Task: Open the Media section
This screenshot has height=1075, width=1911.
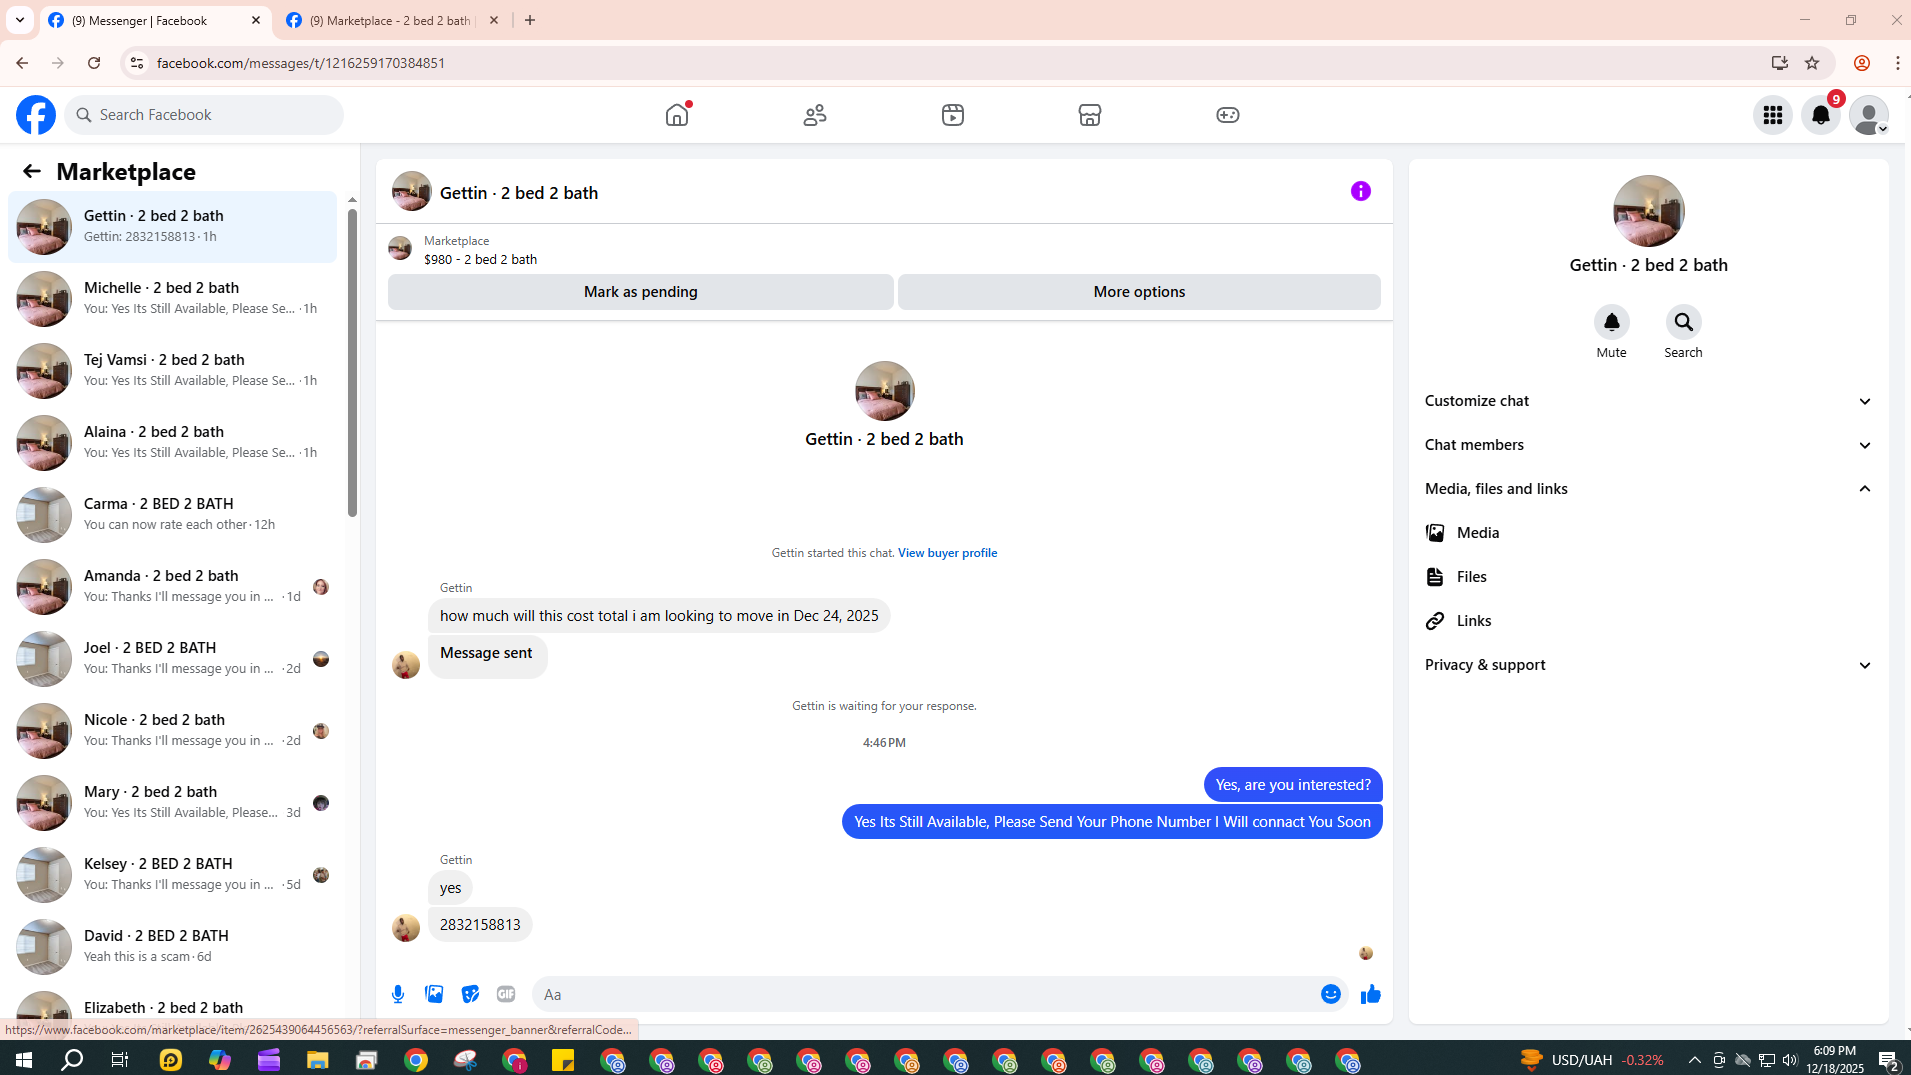Action: point(1649,533)
